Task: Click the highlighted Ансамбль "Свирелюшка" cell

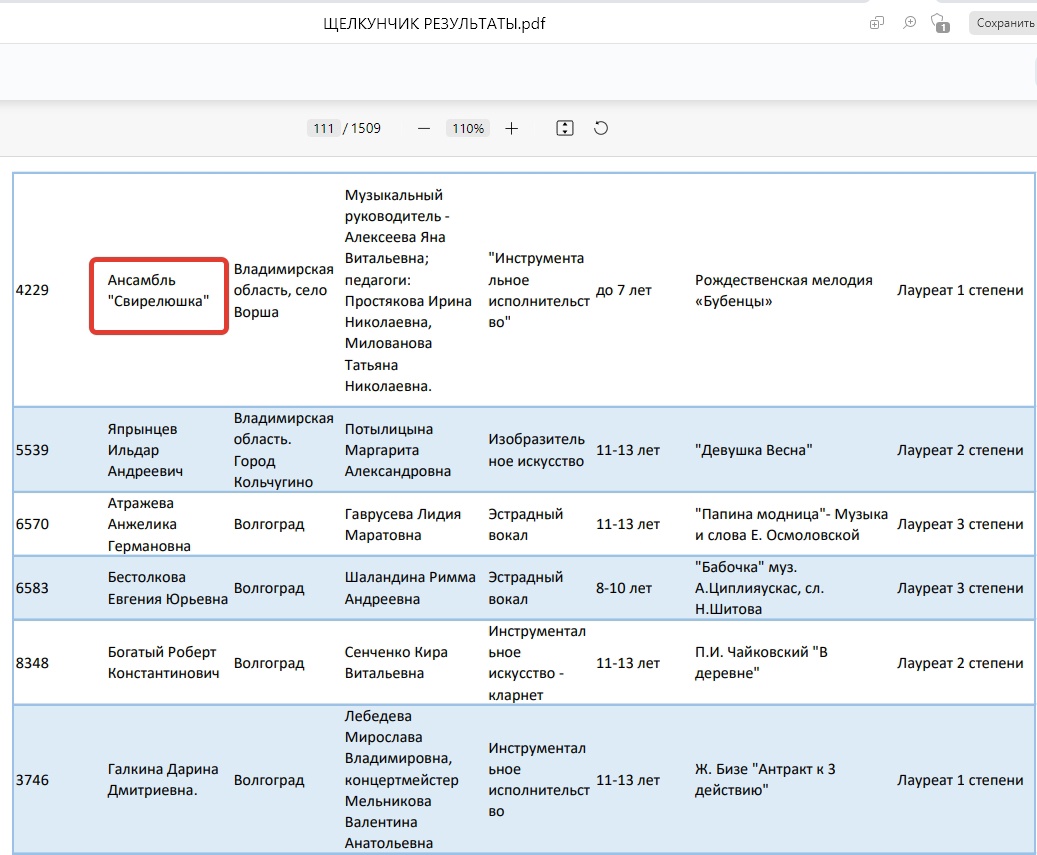Action: coord(159,290)
